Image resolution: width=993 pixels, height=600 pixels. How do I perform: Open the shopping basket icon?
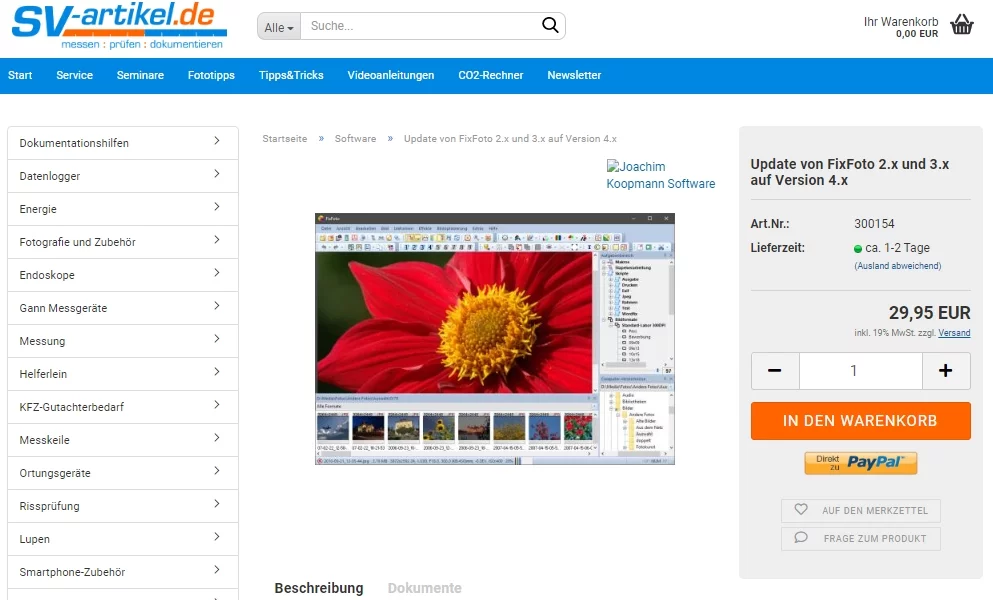pos(961,25)
